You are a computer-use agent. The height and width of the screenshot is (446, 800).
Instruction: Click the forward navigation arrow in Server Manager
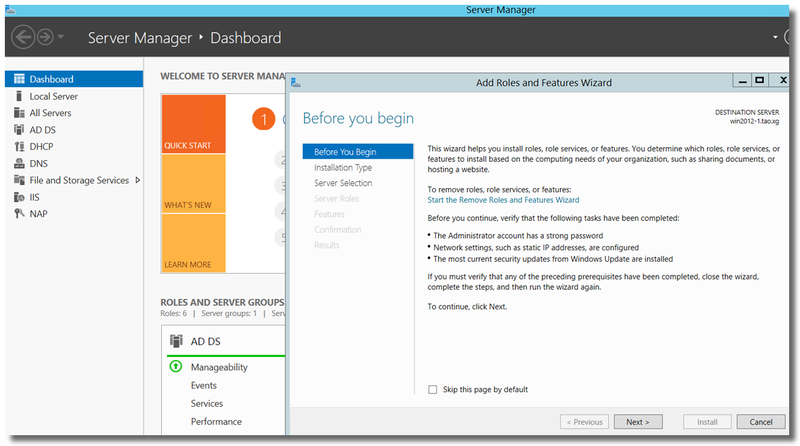pyautogui.click(x=45, y=37)
